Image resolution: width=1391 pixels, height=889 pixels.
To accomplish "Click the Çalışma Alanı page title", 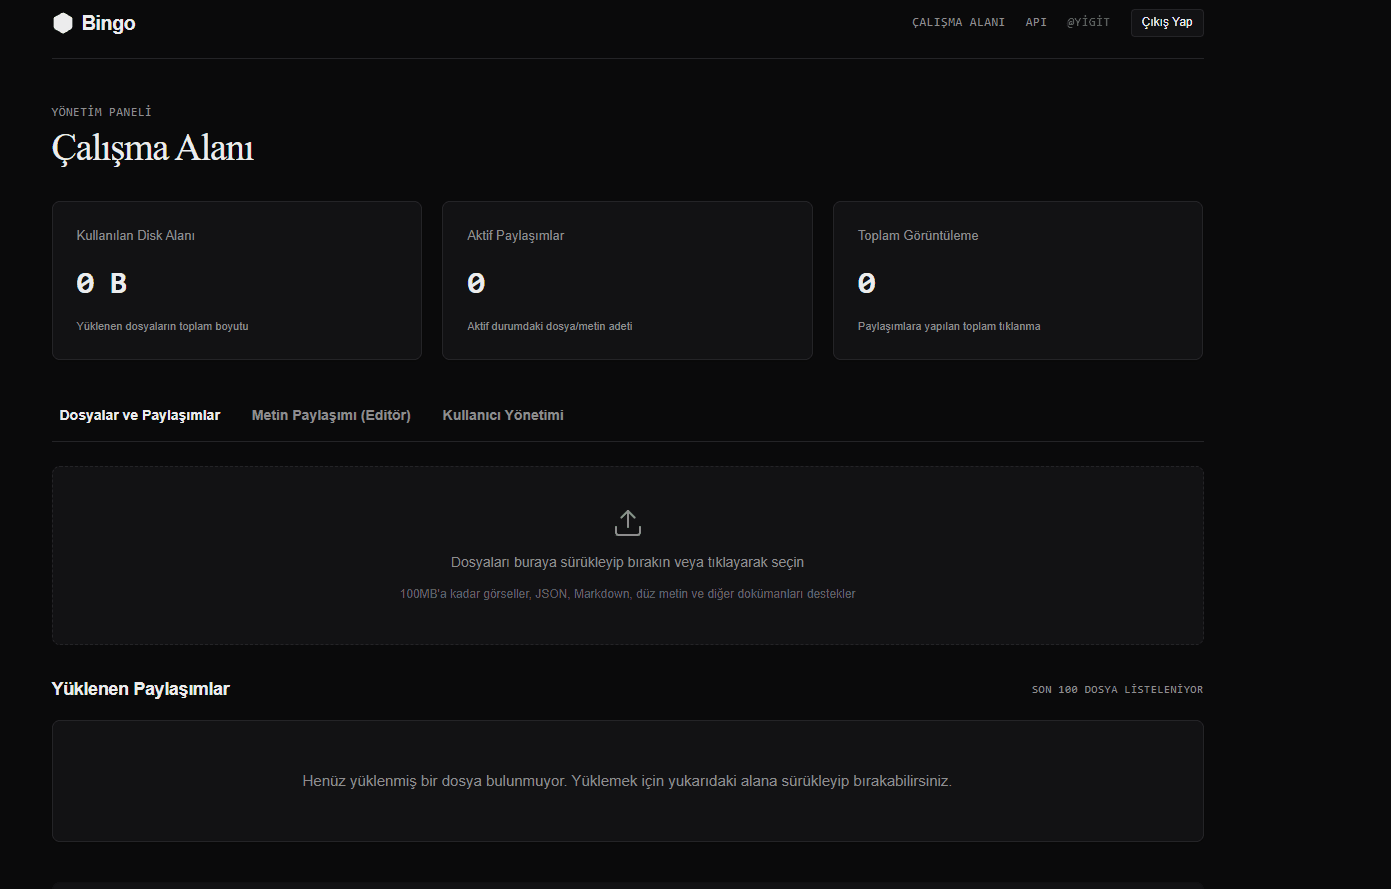I will click(152, 148).
